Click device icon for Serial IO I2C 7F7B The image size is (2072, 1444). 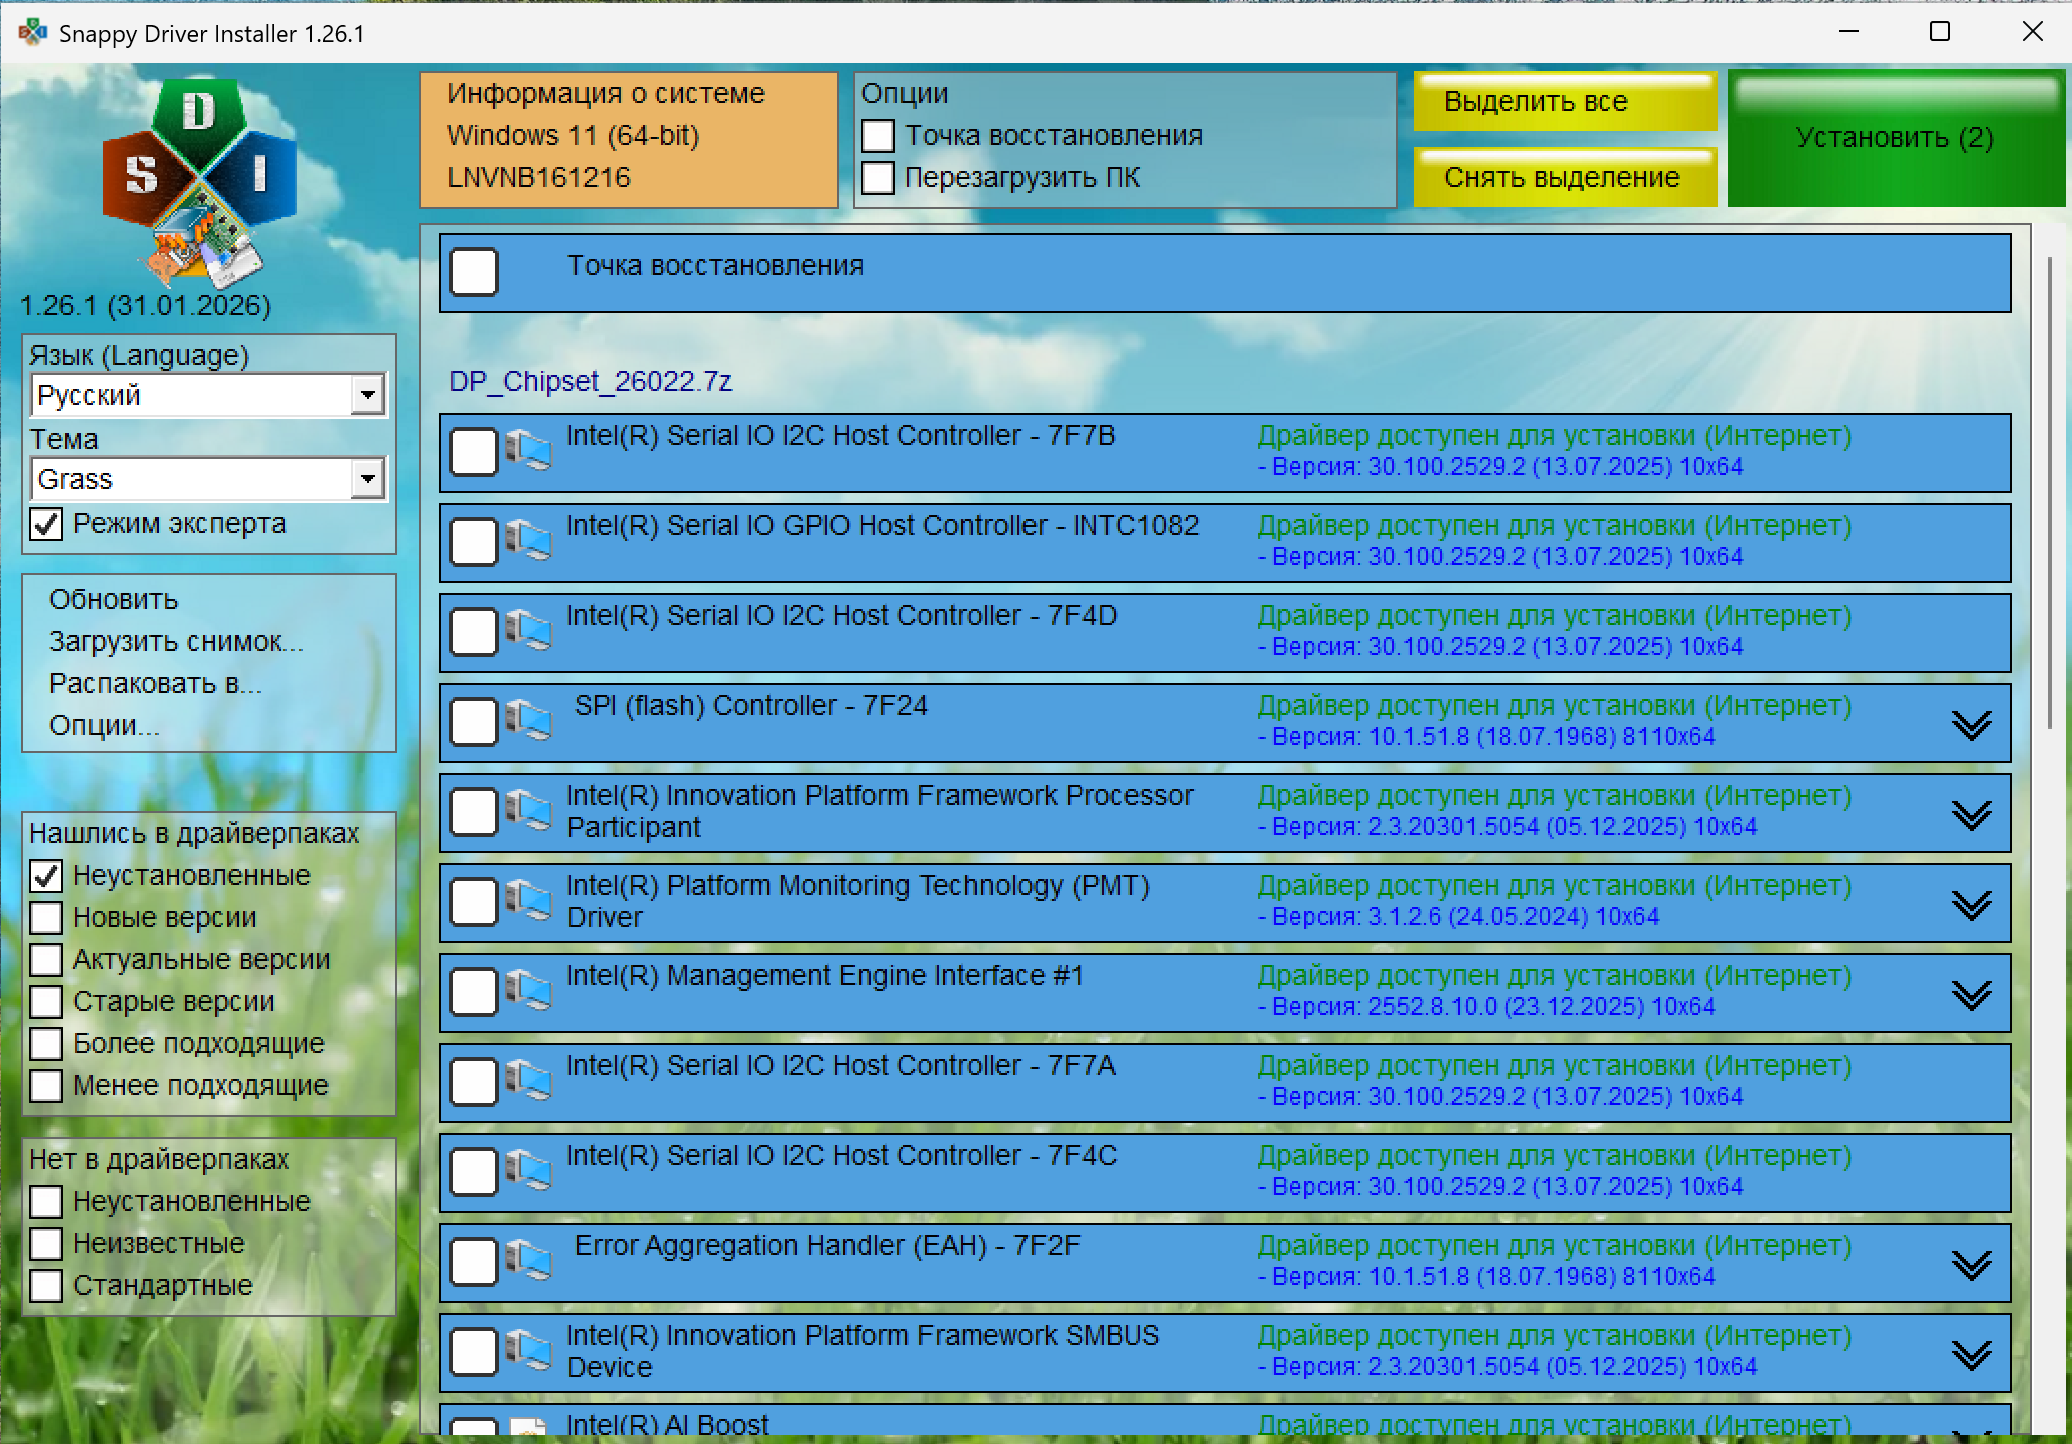pos(527,451)
